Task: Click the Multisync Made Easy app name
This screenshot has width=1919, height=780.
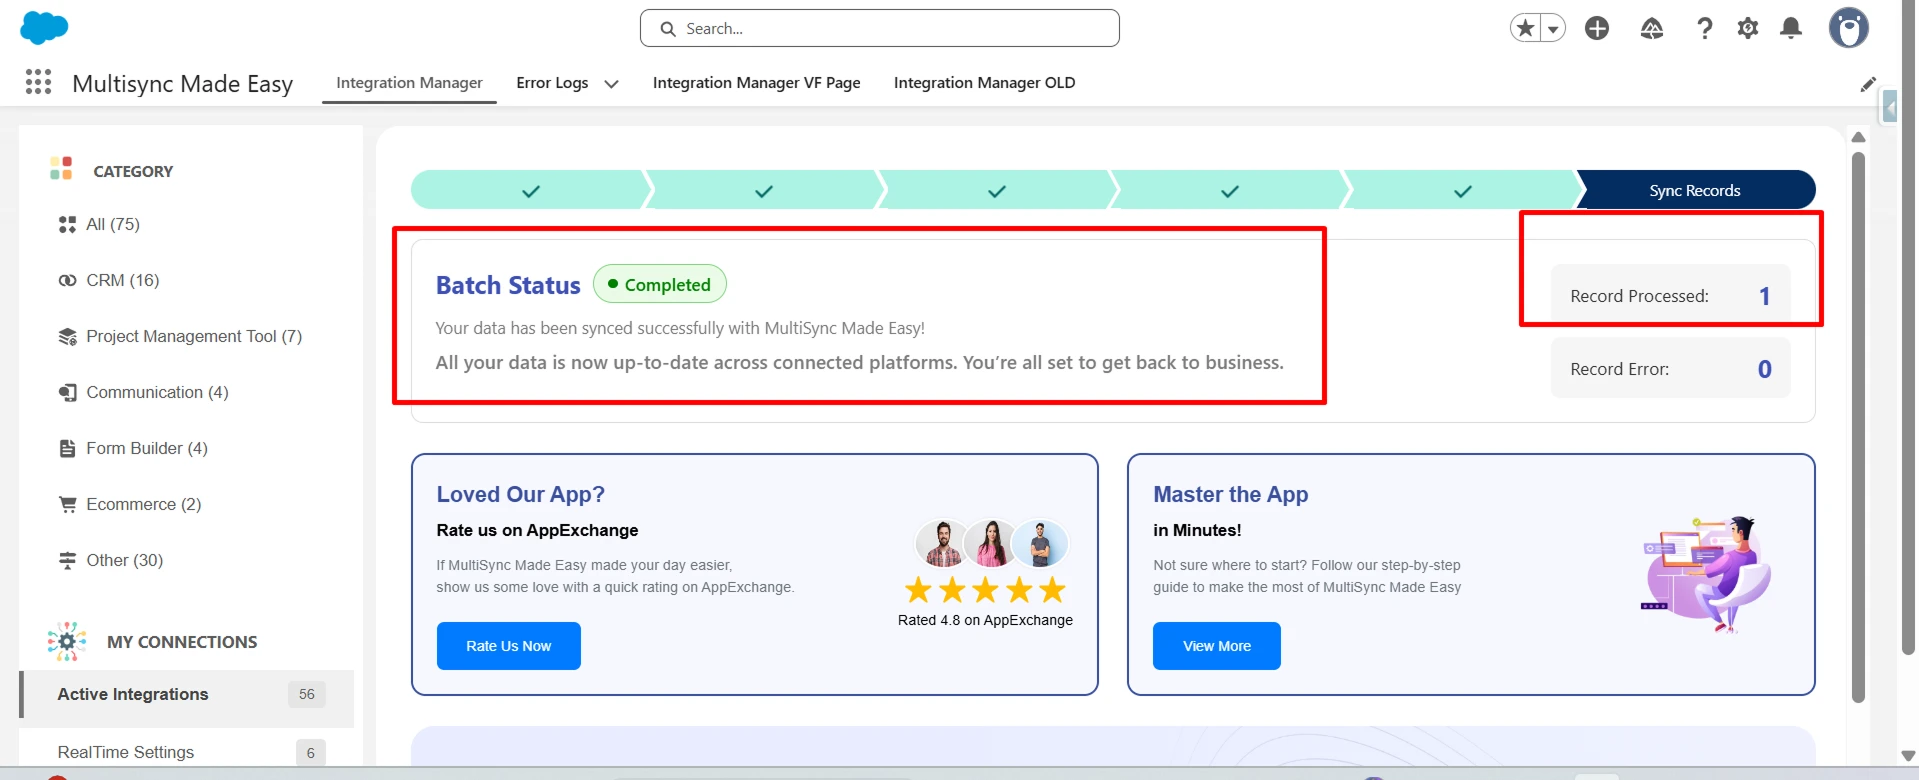Action: coord(183,84)
